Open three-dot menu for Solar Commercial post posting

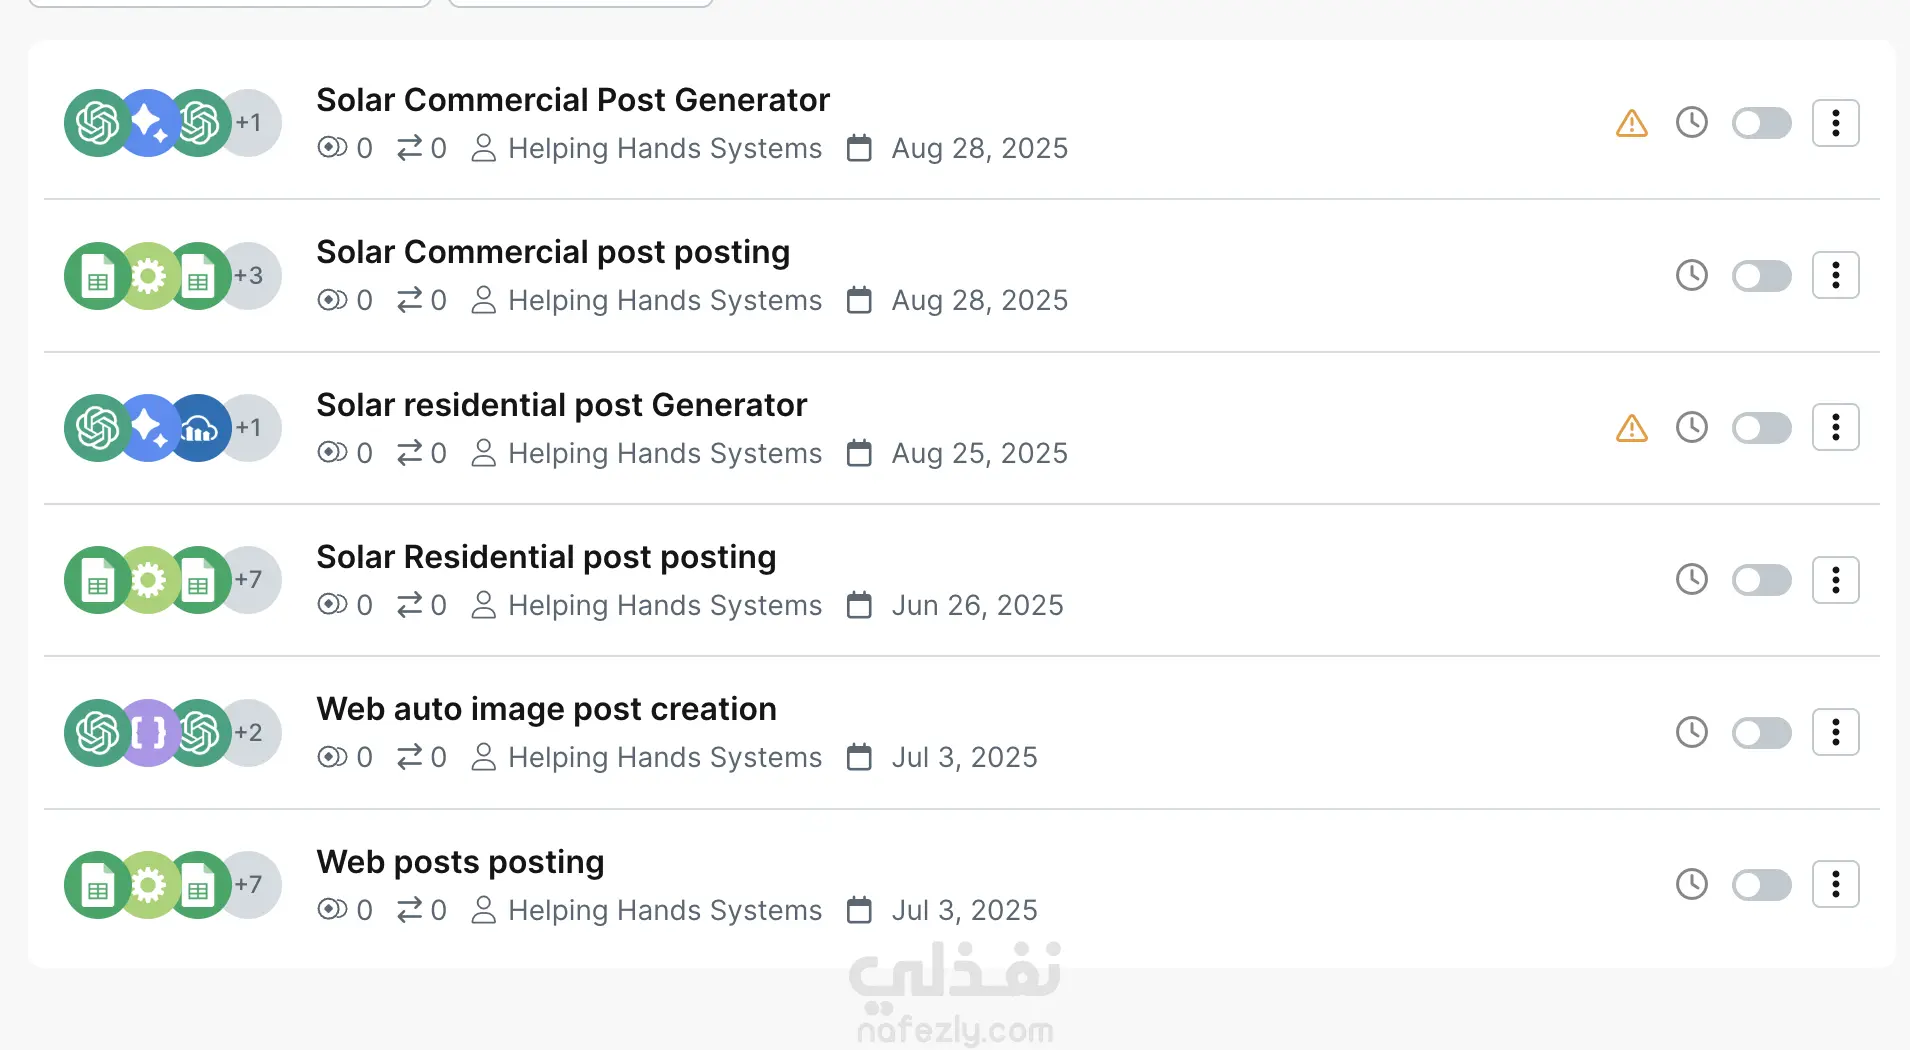1835,275
